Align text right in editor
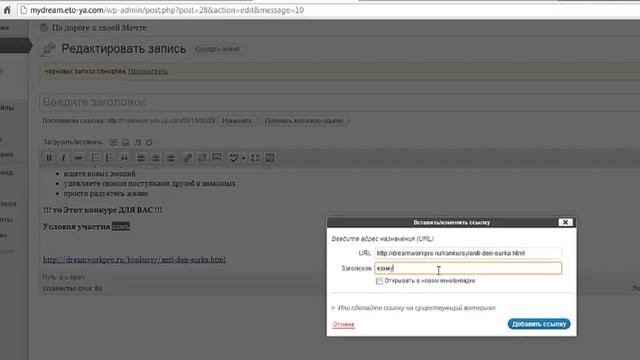The image size is (640, 360). tap(171, 158)
